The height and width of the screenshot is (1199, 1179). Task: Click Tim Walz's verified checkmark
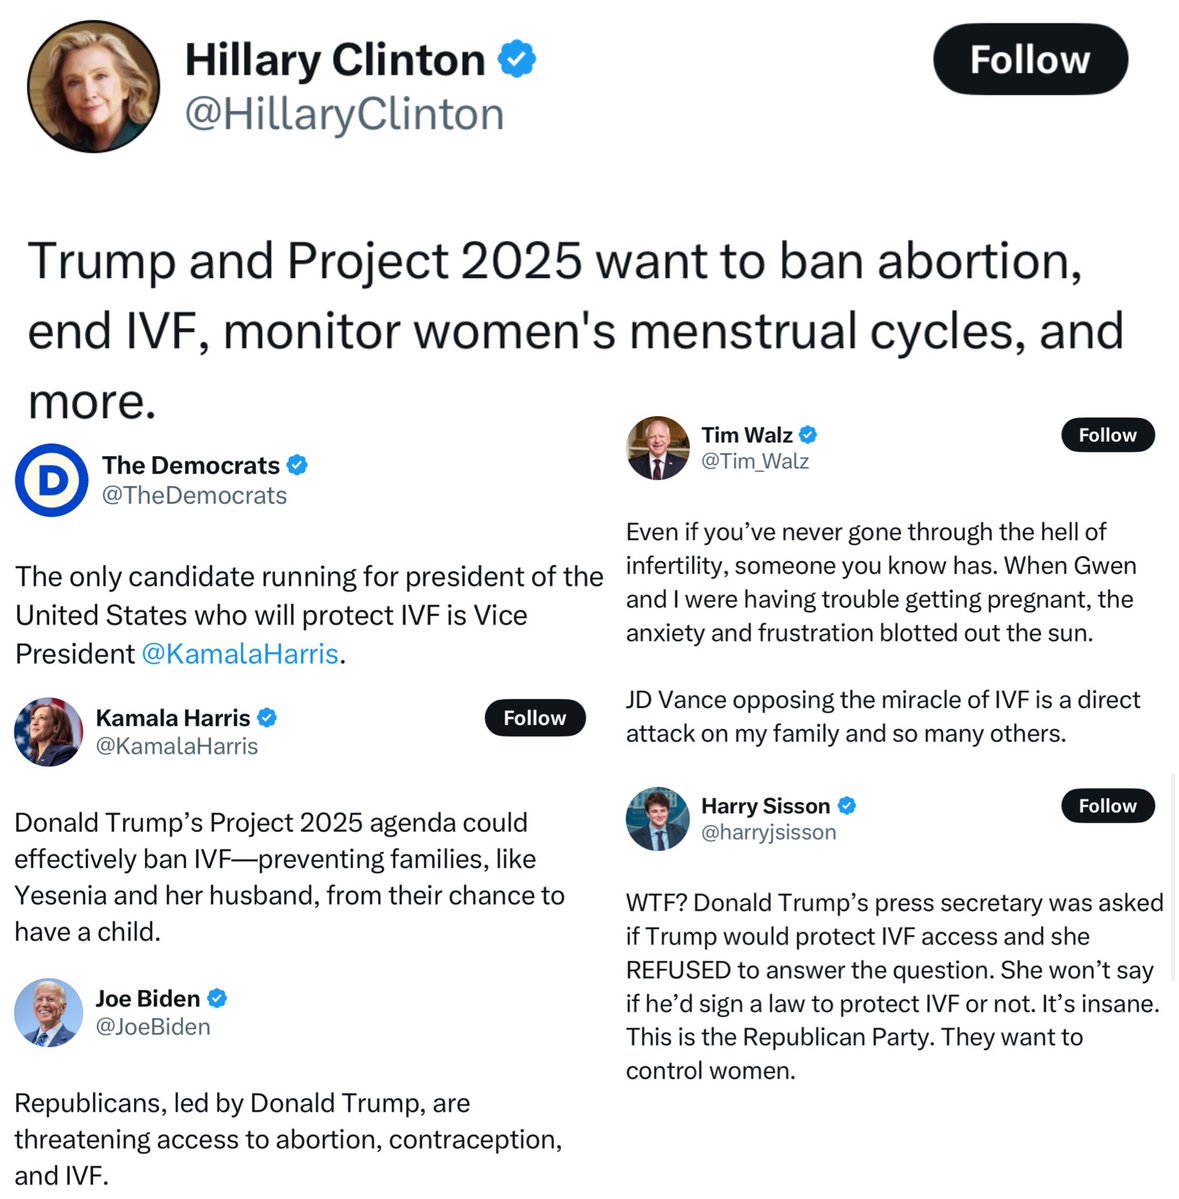point(807,435)
